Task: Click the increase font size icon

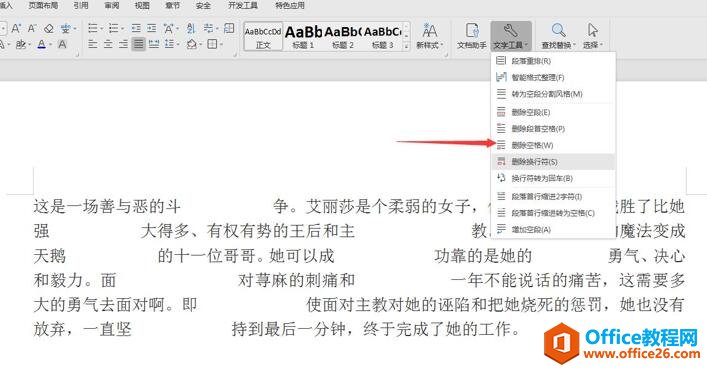Action: 16,29
